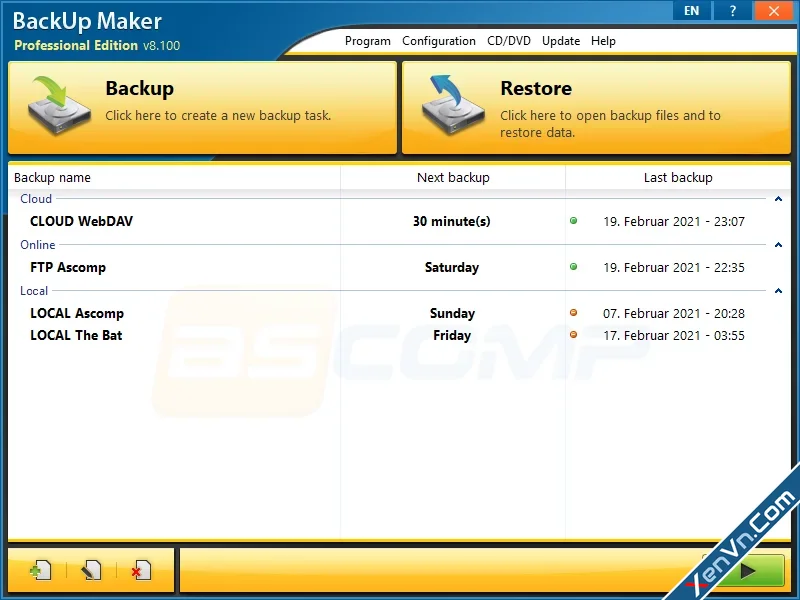Image resolution: width=800 pixels, height=600 pixels.
Task: Select the Online group header
Action: click(x=38, y=245)
